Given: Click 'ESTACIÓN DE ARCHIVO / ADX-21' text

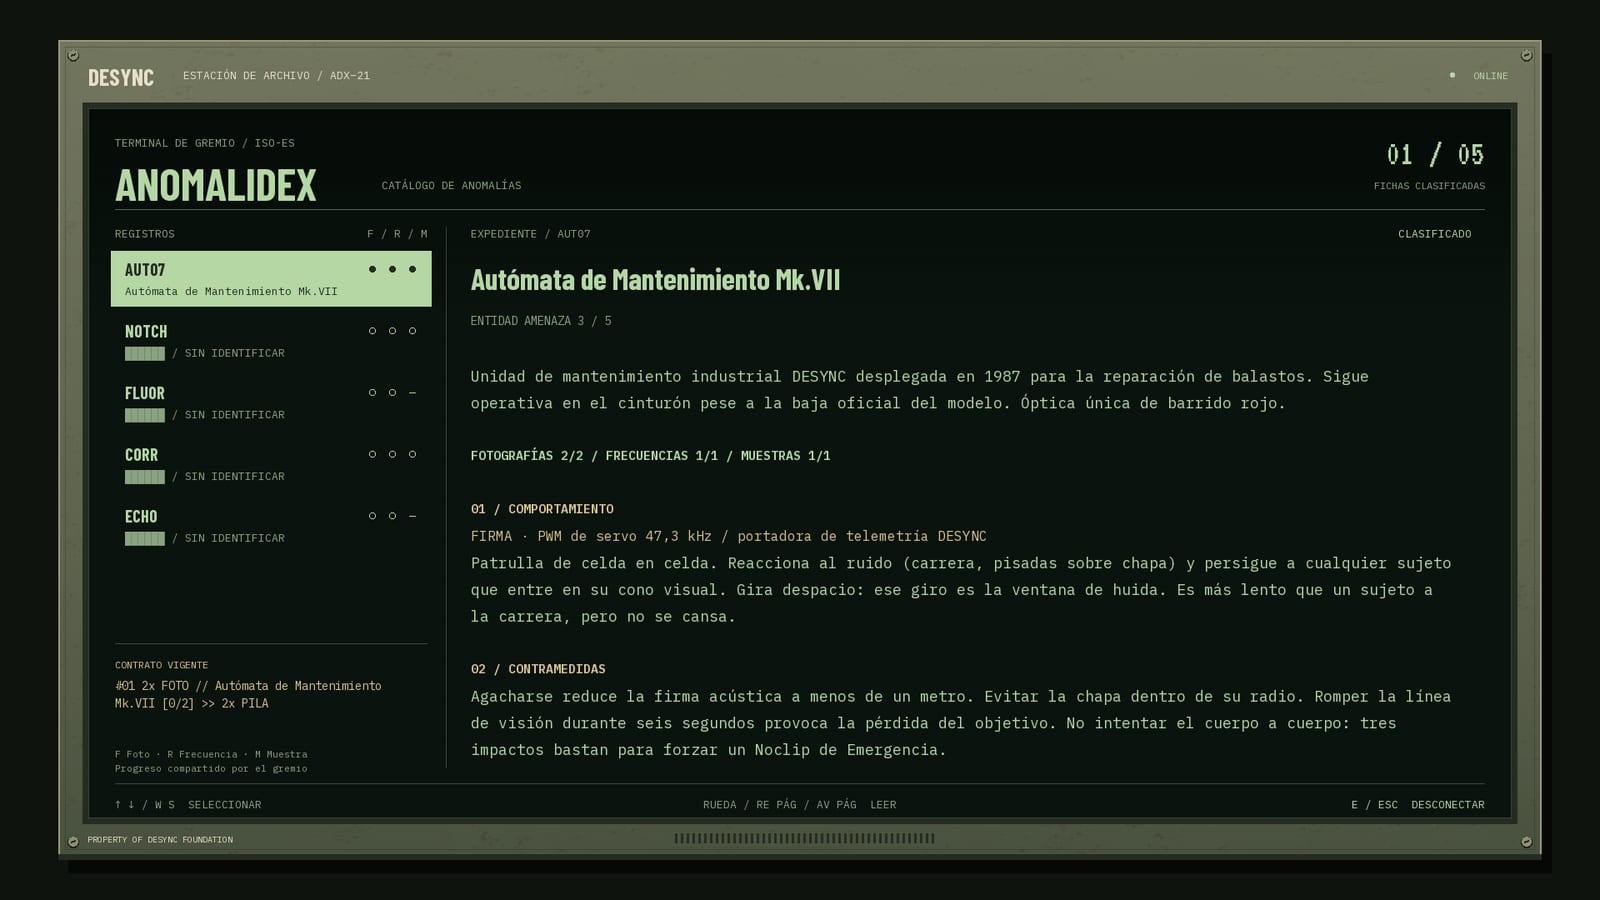Looking at the screenshot, I should [276, 76].
